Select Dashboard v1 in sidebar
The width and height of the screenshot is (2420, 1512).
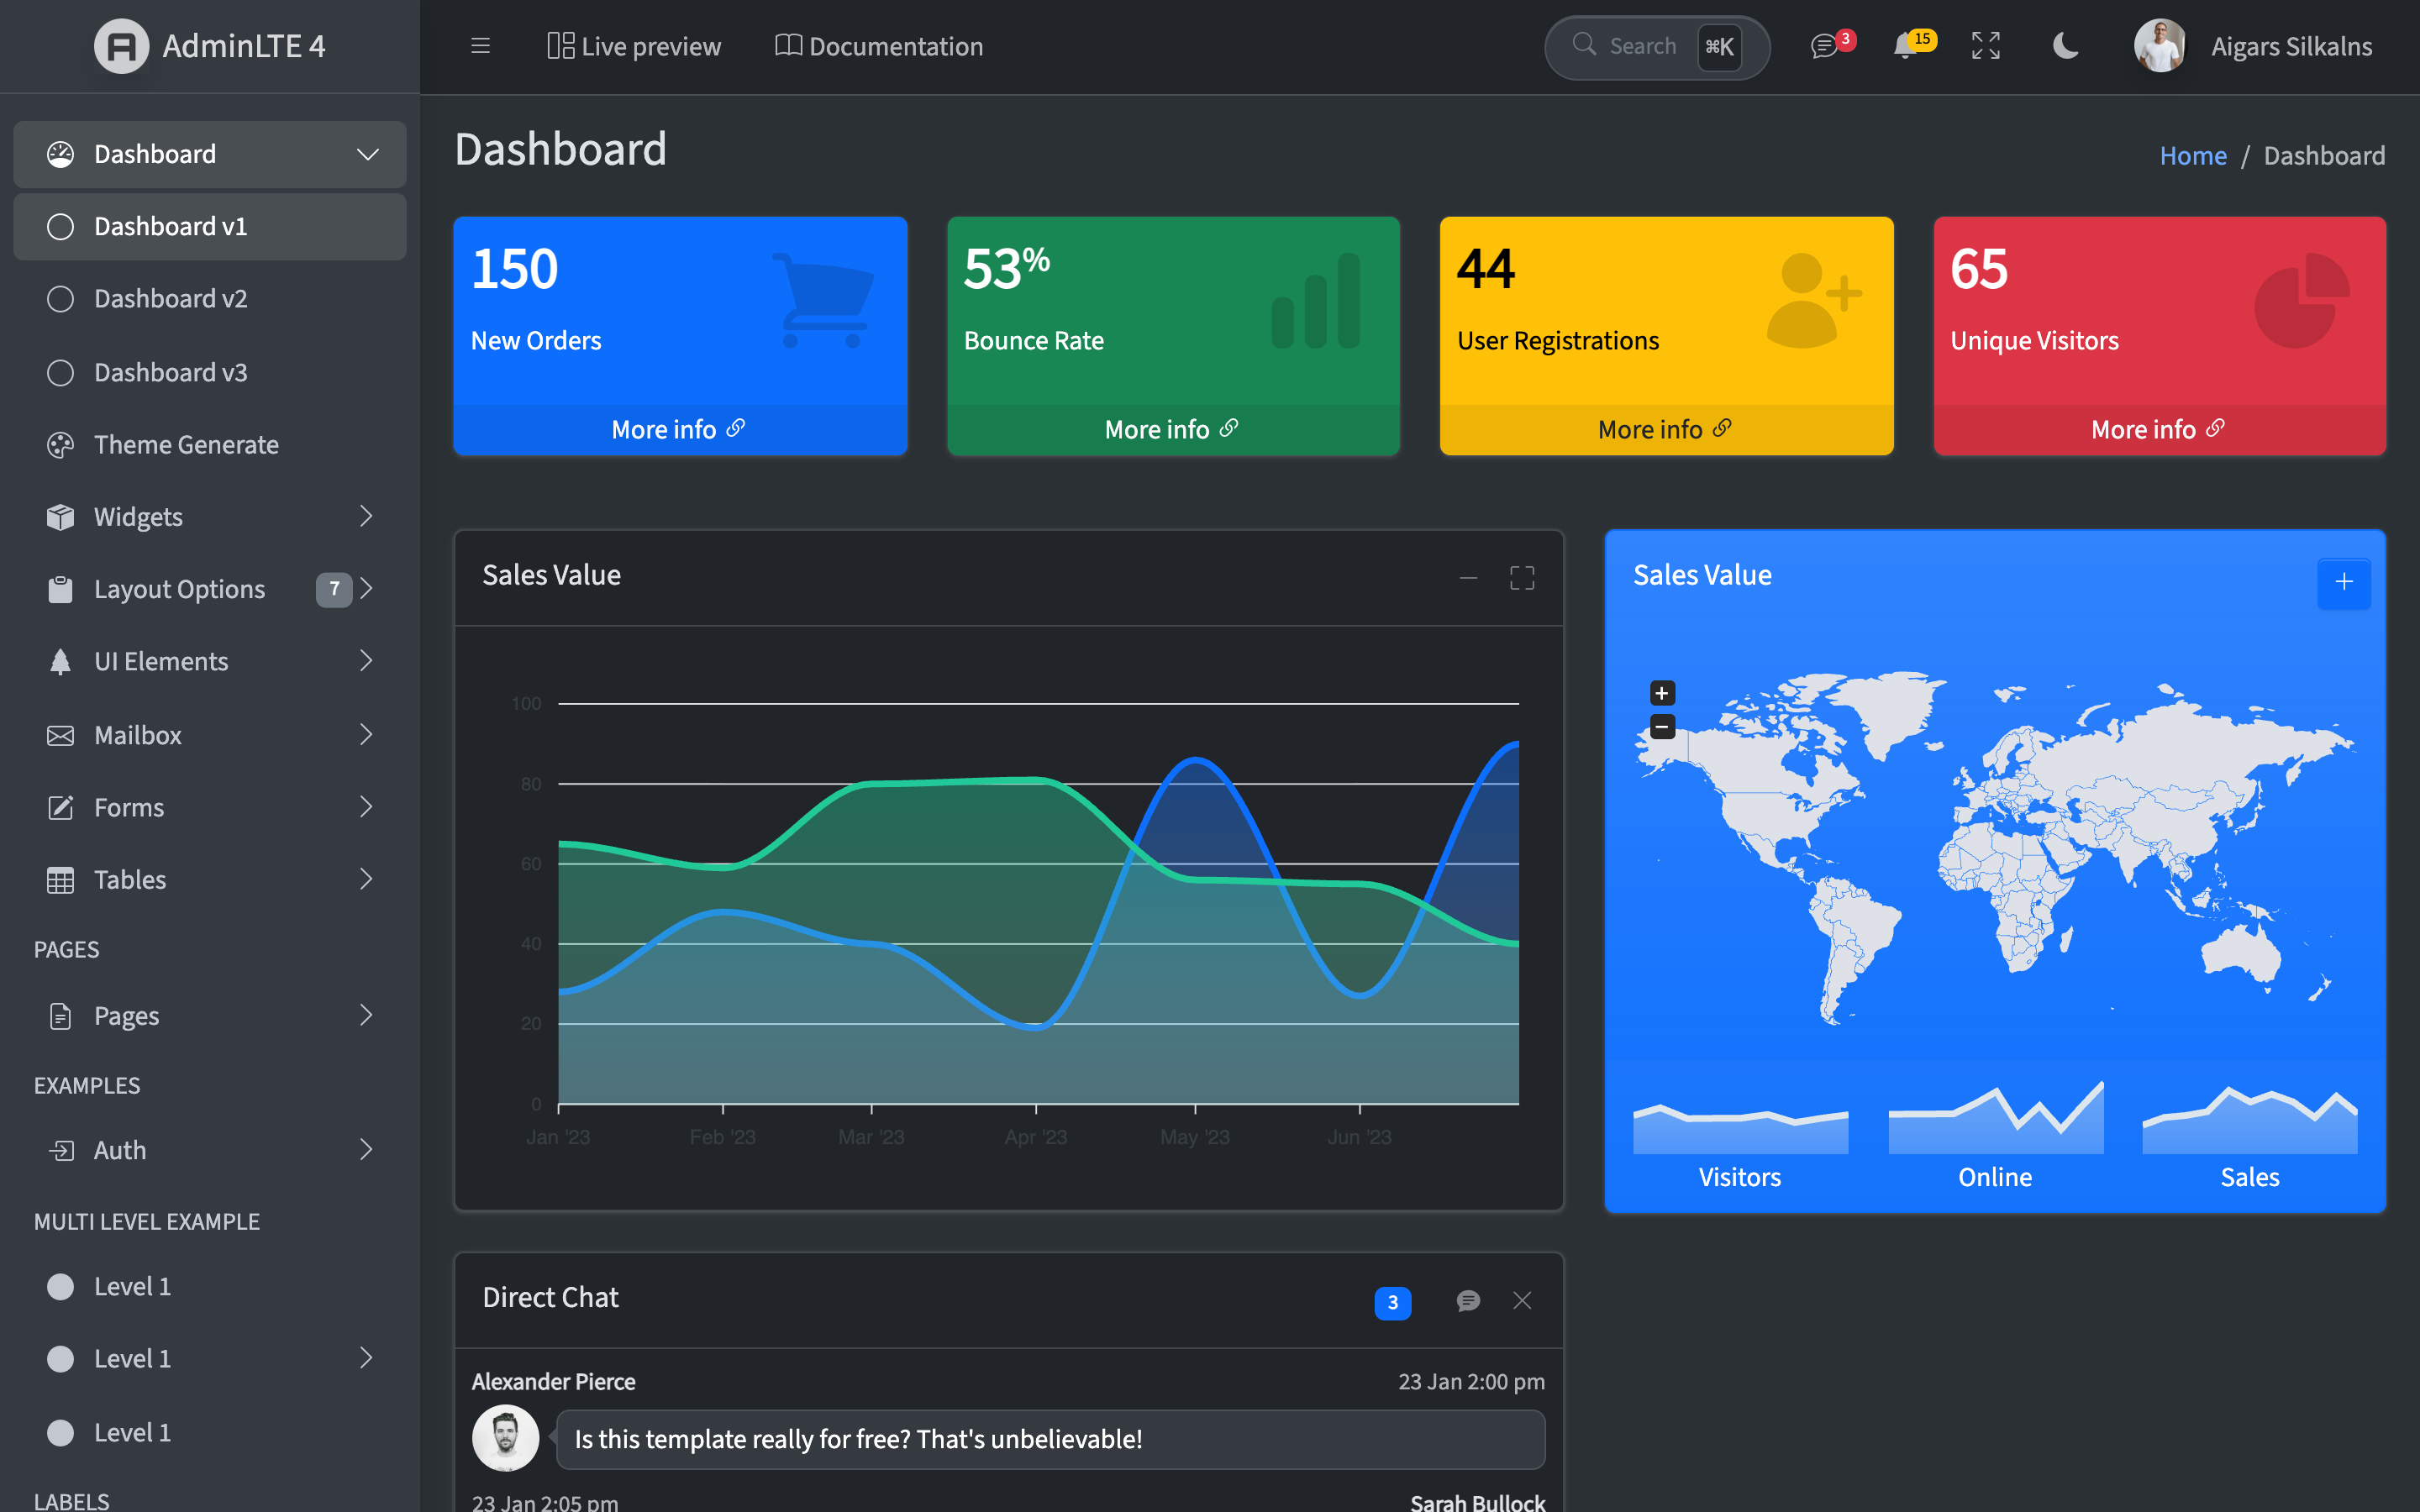pyautogui.click(x=210, y=227)
